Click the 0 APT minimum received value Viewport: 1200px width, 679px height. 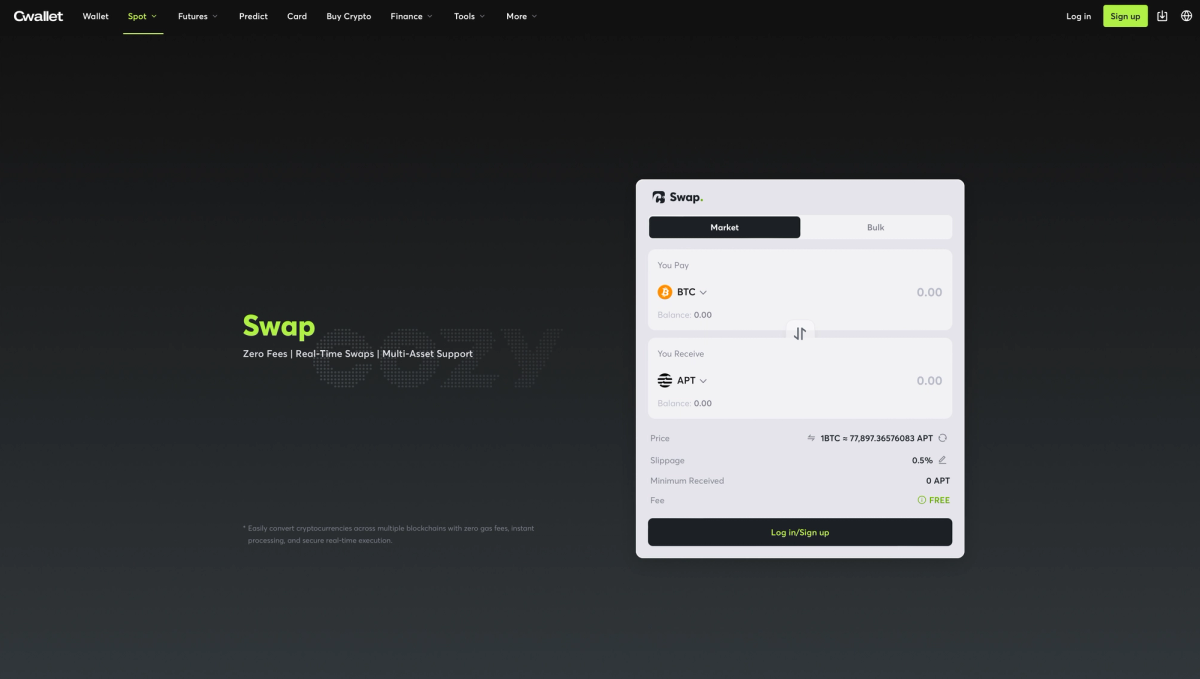(938, 481)
